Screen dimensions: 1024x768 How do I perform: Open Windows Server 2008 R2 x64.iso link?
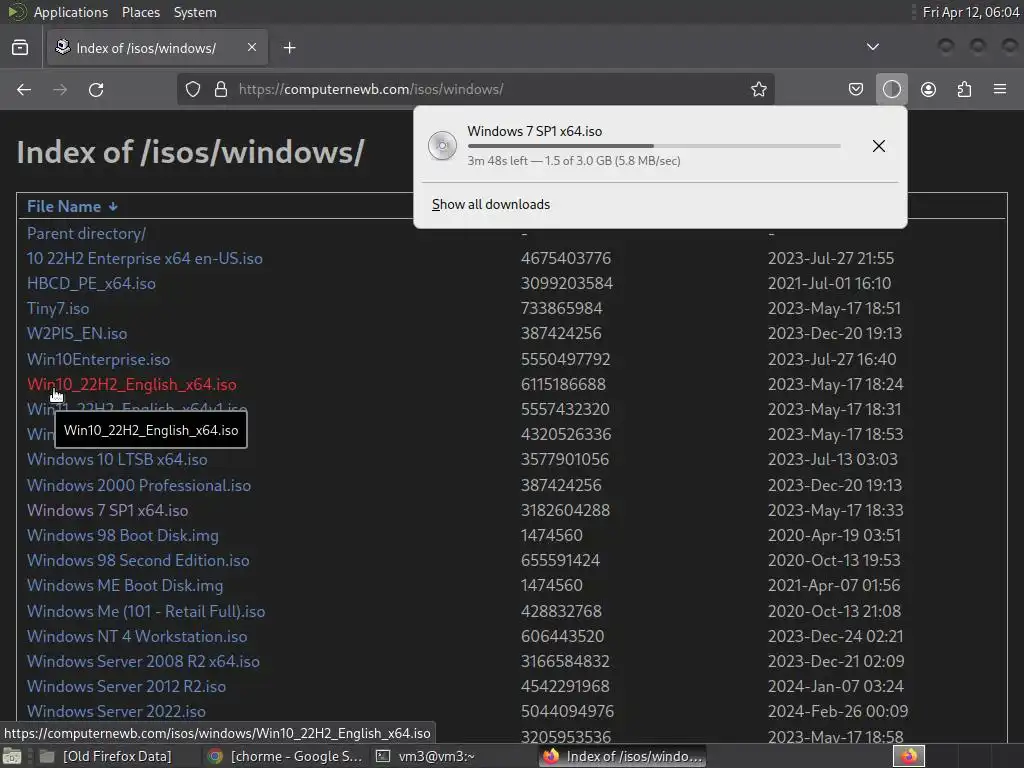(143, 661)
